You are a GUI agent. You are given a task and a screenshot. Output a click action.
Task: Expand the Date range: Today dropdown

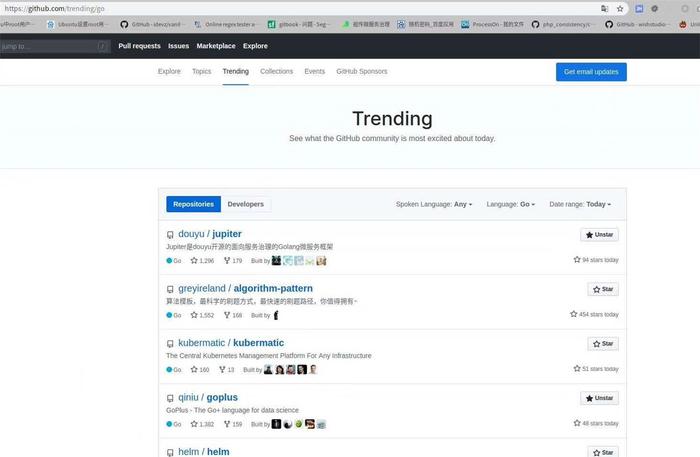click(580, 204)
